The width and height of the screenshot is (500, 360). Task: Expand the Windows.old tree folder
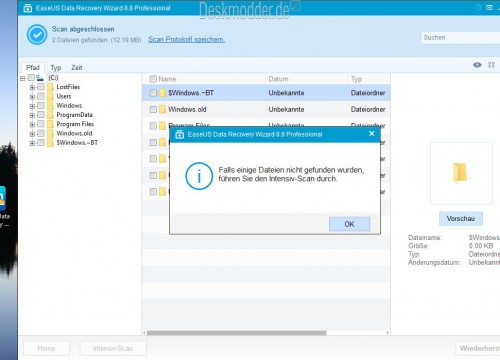32,134
